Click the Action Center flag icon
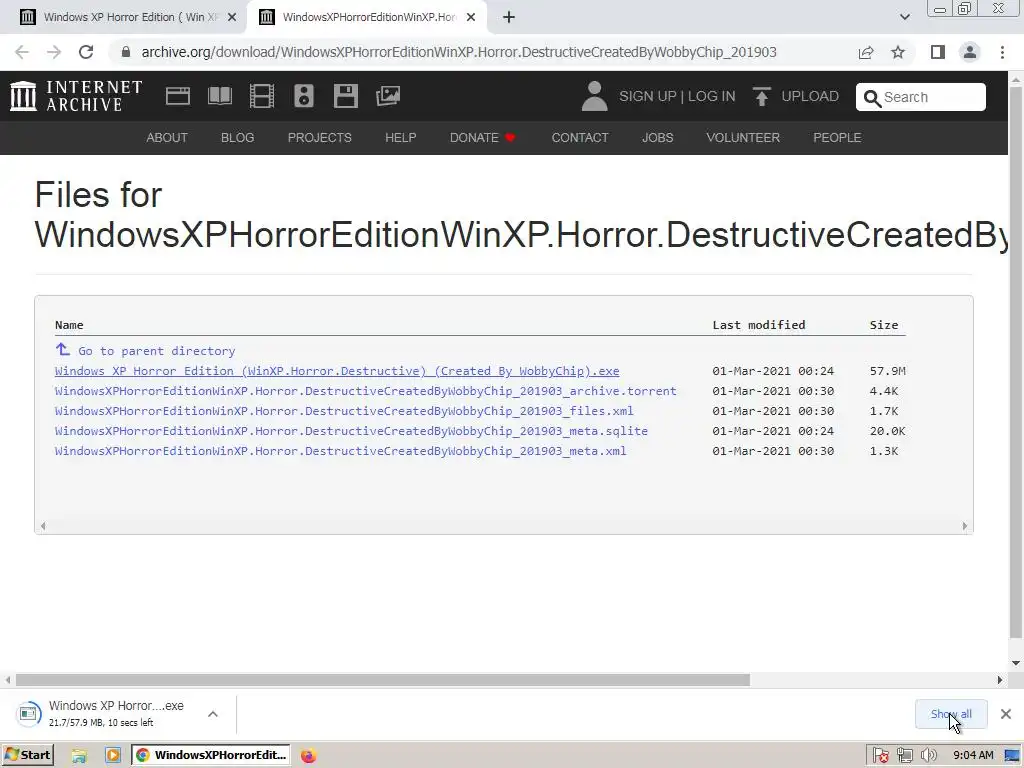 880,756
